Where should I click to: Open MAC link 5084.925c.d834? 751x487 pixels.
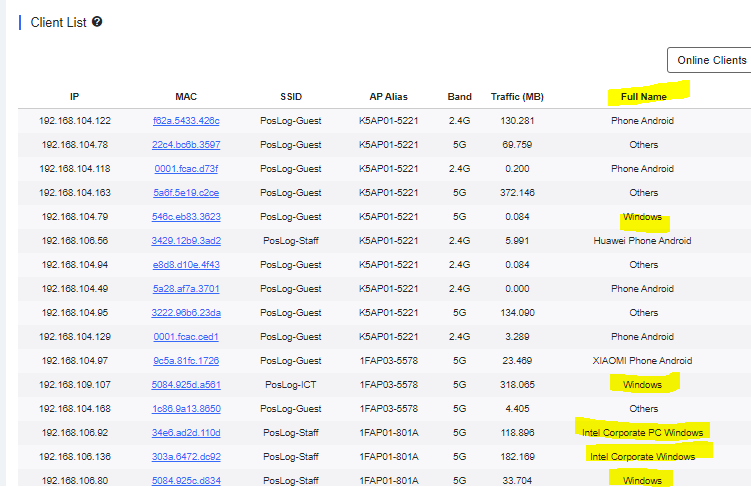(x=186, y=480)
